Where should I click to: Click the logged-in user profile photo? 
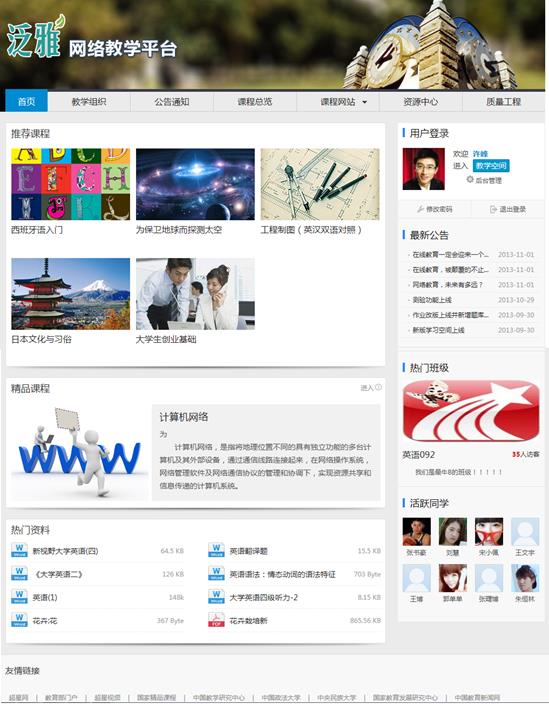[424, 169]
